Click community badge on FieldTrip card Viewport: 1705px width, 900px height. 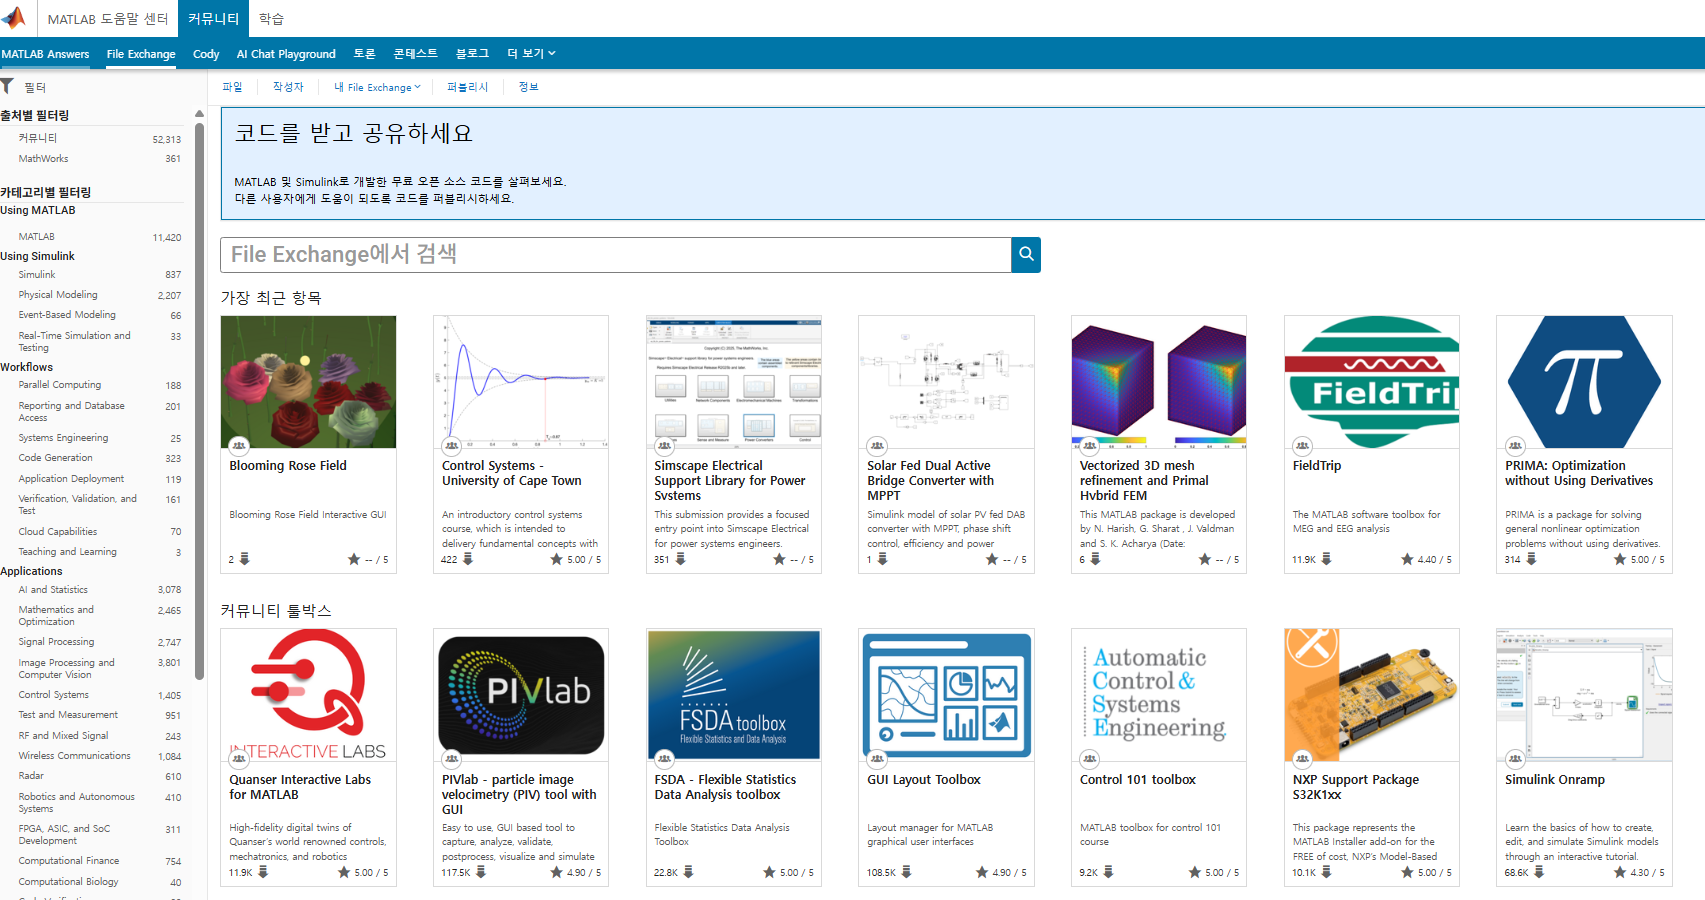pos(1302,446)
